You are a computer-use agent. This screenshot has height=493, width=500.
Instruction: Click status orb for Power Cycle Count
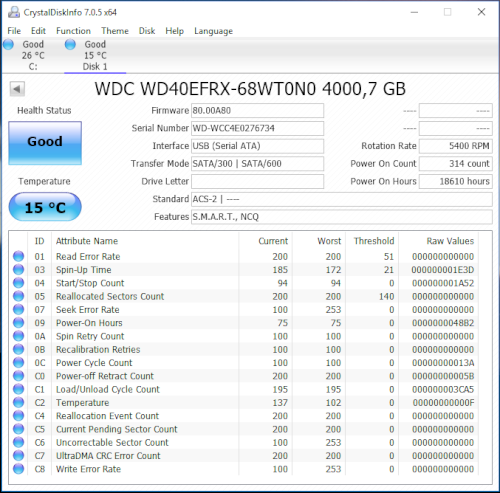(x=19, y=362)
